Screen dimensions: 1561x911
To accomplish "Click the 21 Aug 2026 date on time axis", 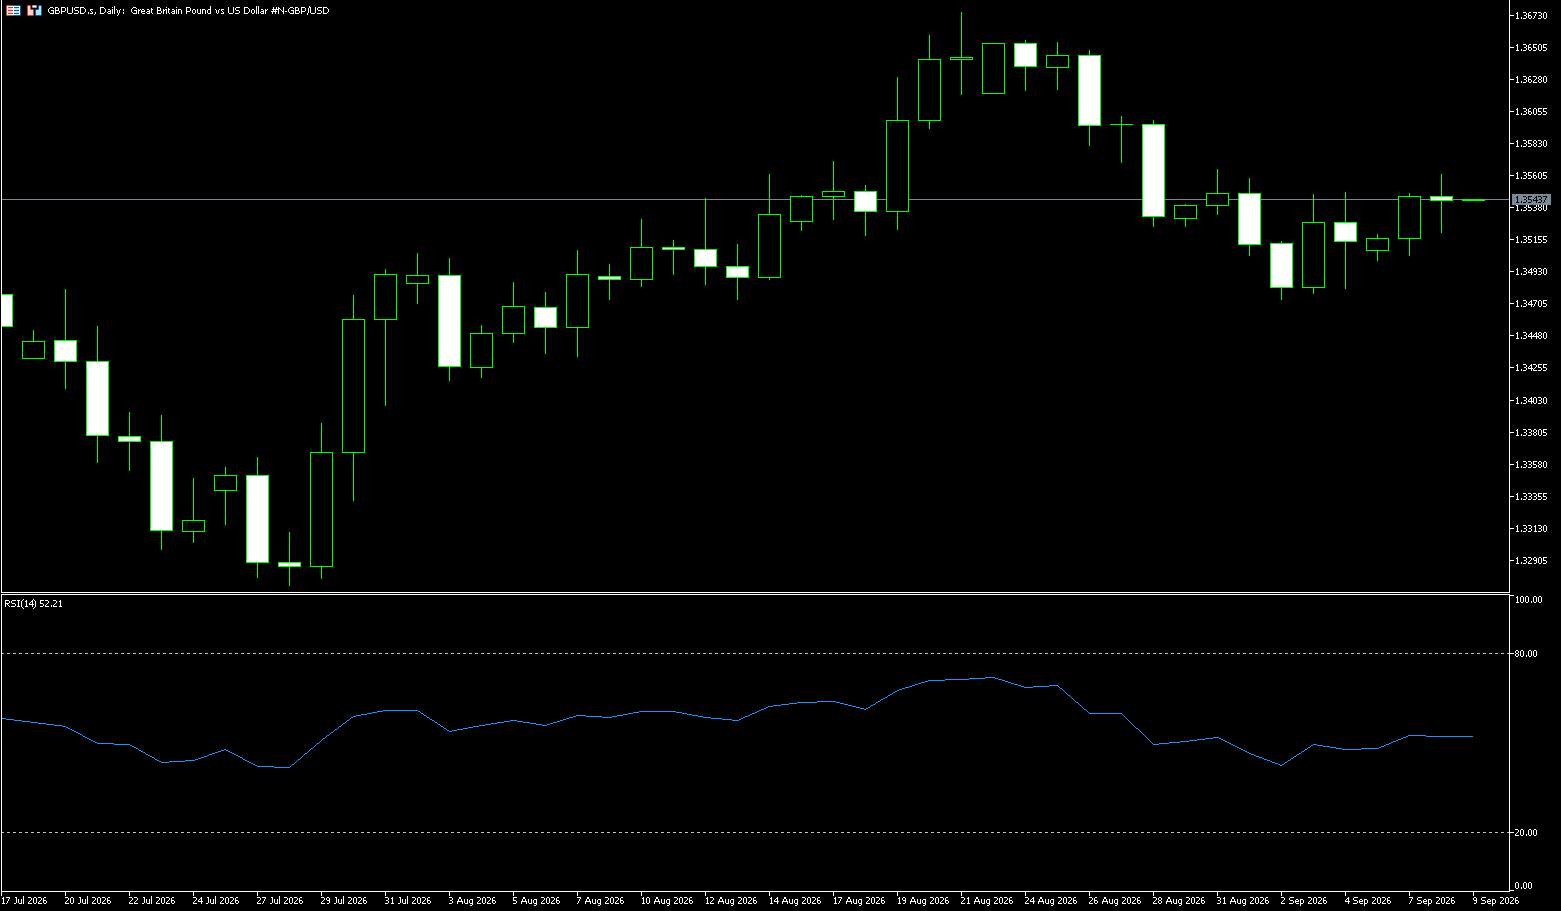I will point(987,901).
